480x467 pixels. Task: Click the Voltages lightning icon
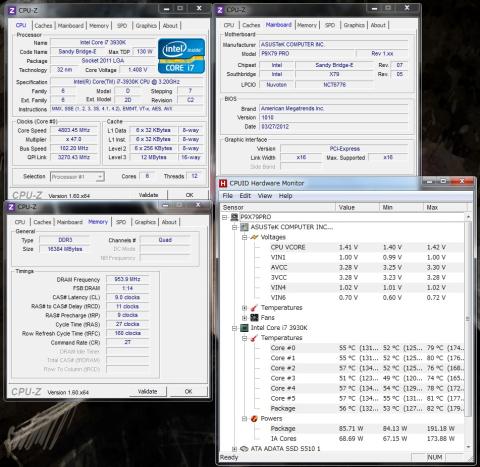254,237
